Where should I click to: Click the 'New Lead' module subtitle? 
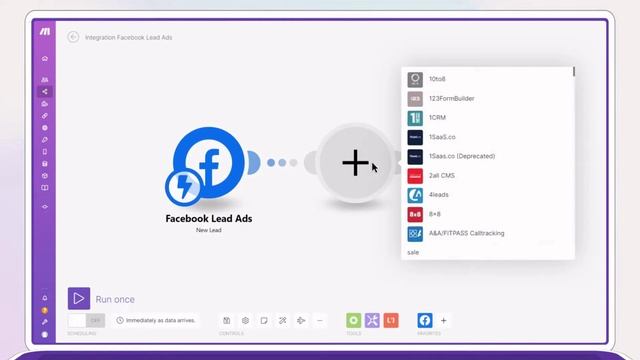click(209, 230)
